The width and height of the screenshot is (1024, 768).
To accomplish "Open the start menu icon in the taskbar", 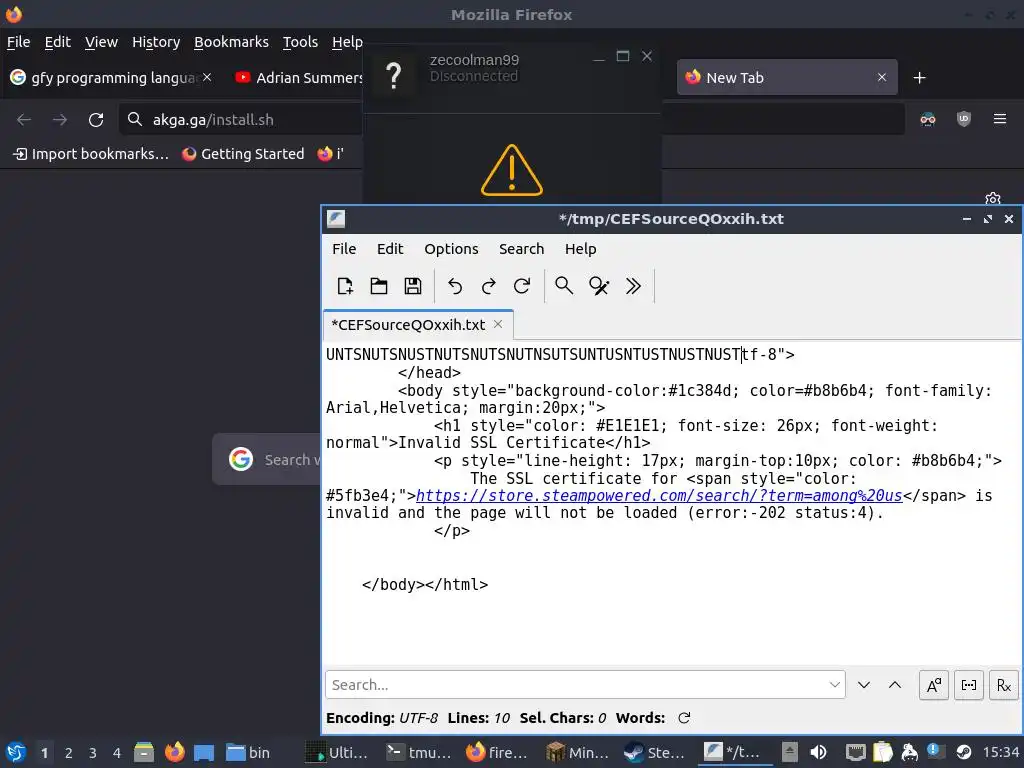I will 16,752.
